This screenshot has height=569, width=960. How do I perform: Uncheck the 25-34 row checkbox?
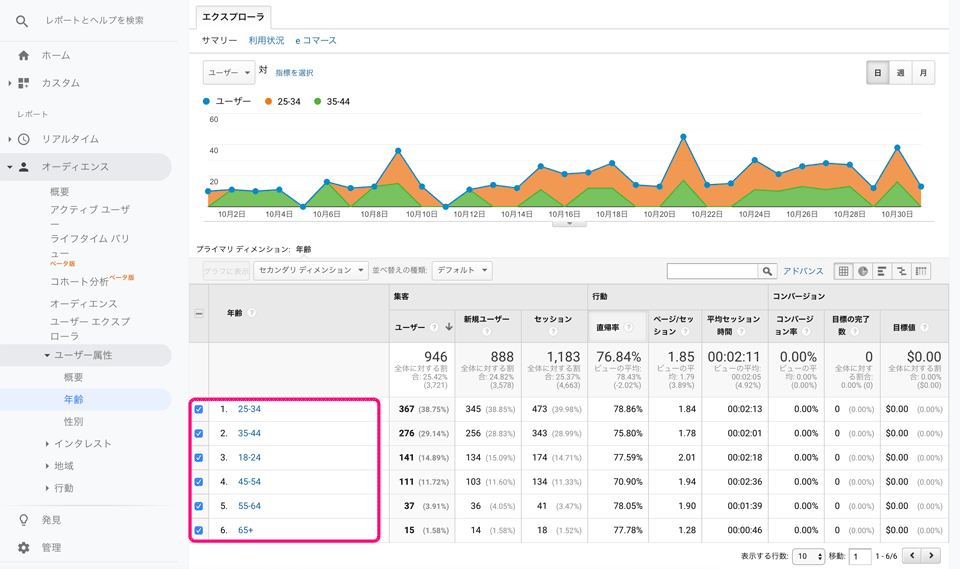point(199,409)
